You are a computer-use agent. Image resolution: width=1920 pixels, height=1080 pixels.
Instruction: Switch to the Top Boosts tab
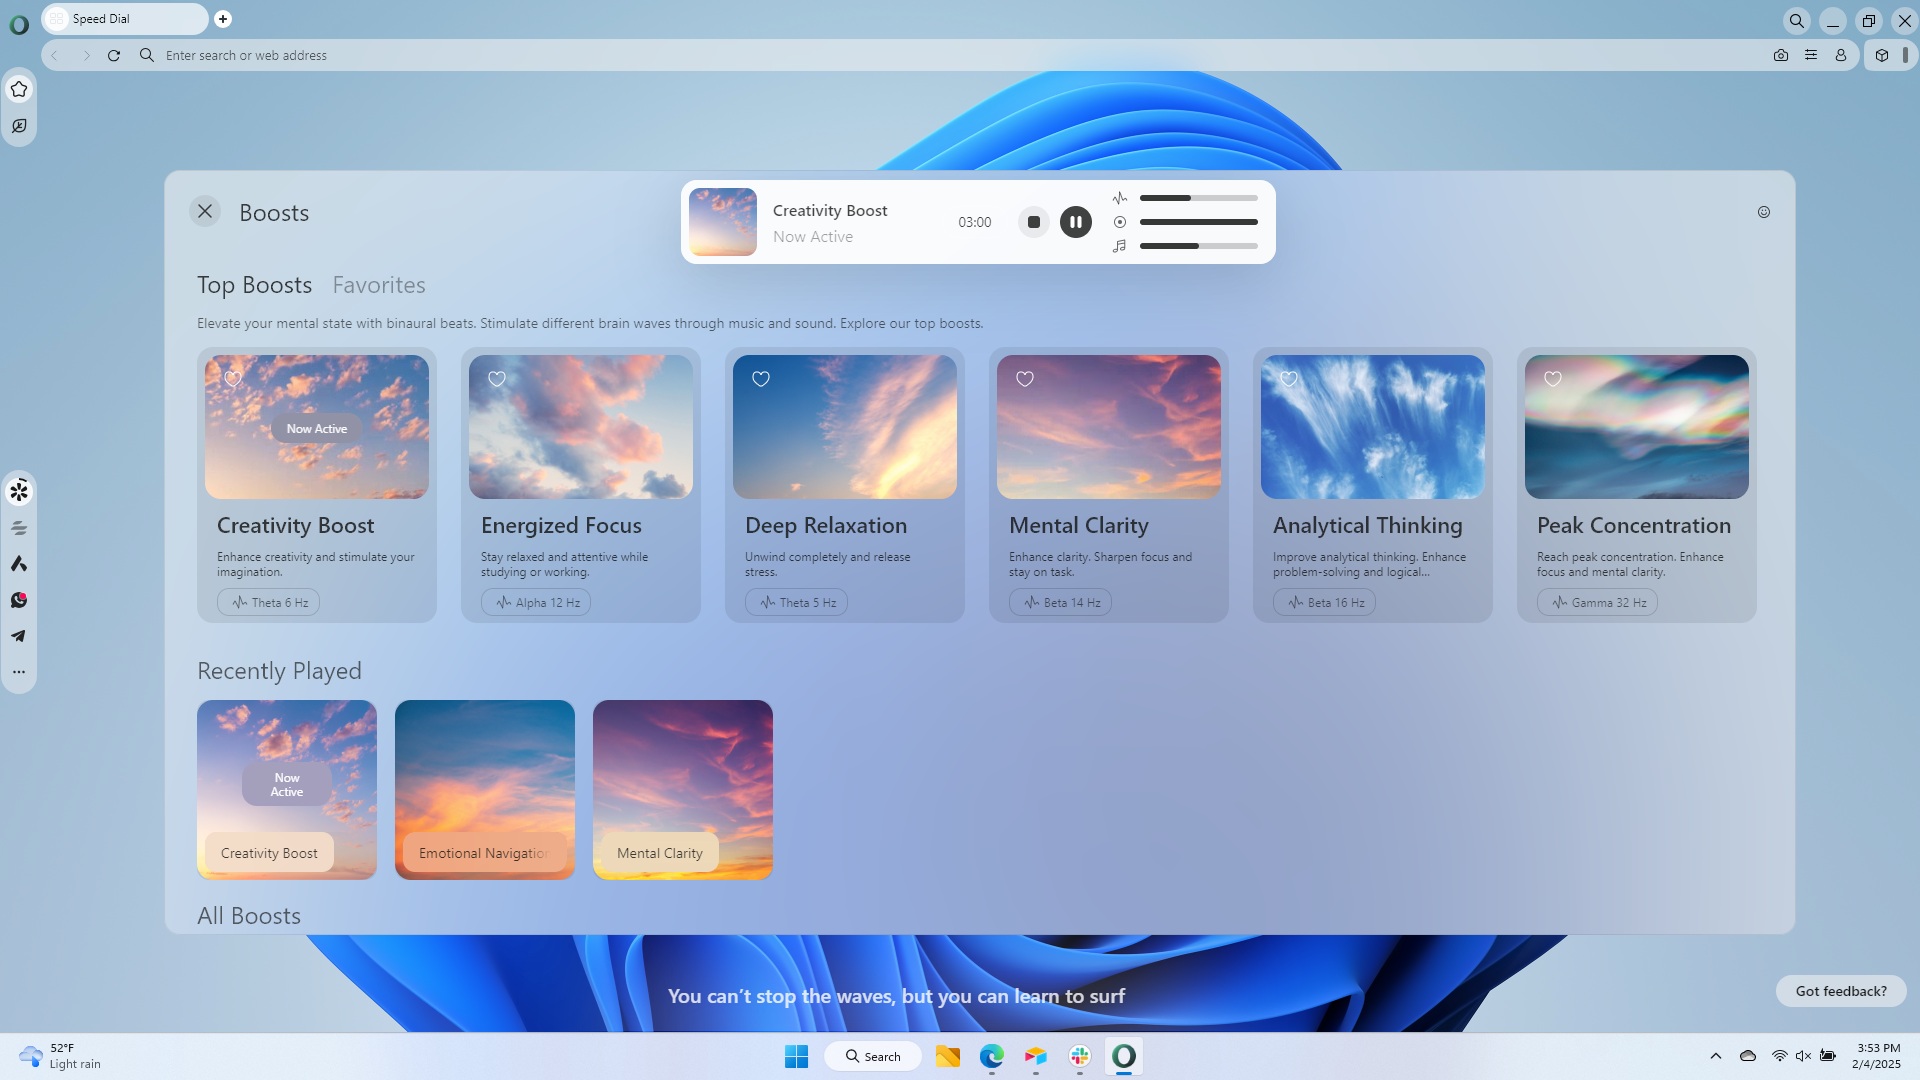point(255,285)
